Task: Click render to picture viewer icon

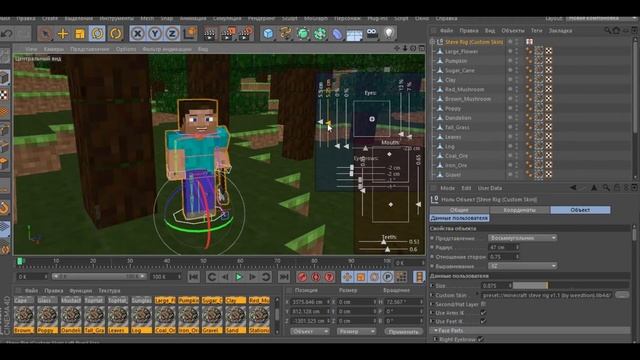Action: tap(228, 34)
